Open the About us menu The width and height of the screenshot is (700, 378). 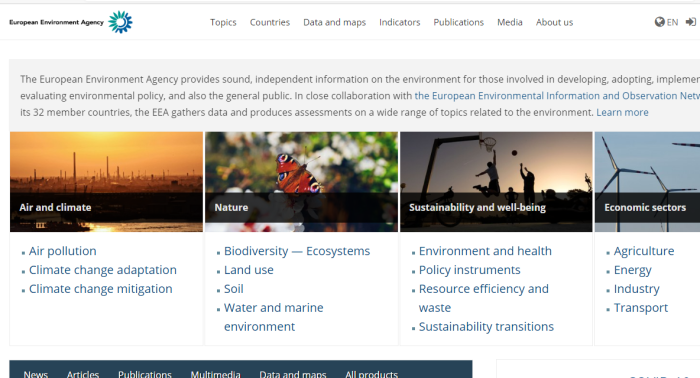pyautogui.click(x=554, y=22)
